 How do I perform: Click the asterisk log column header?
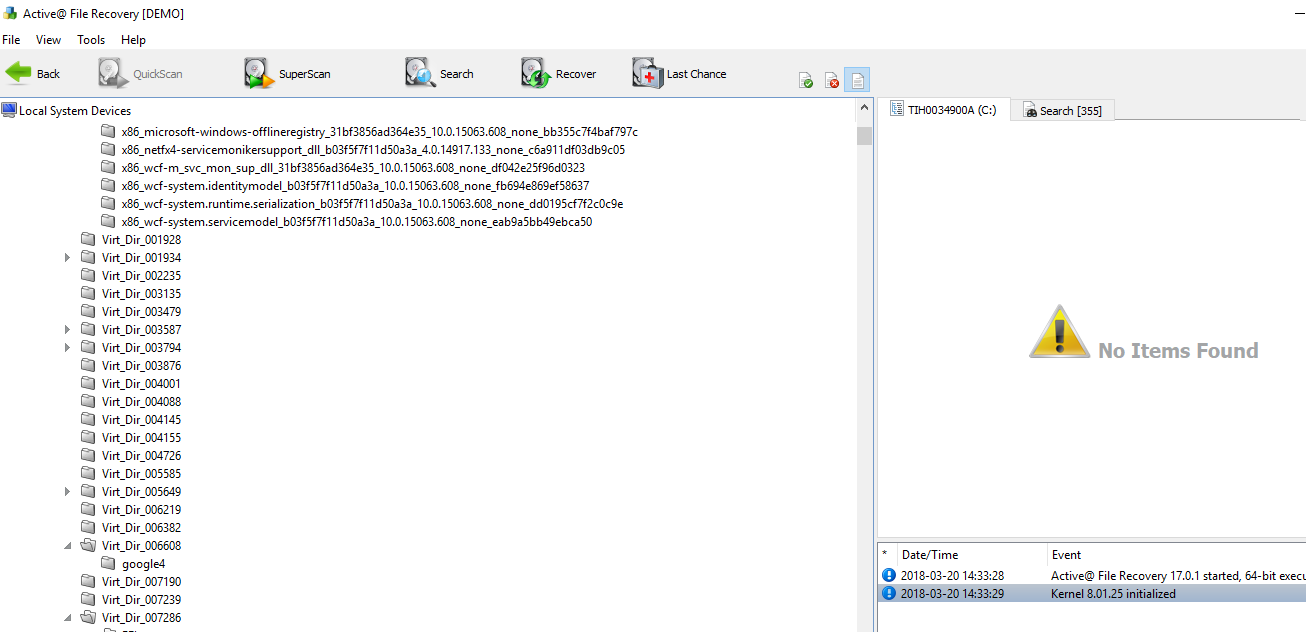[887, 555]
